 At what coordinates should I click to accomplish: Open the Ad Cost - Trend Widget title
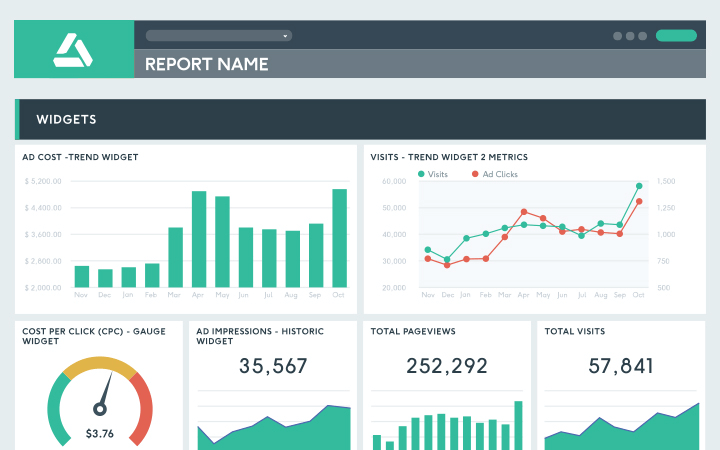80,157
